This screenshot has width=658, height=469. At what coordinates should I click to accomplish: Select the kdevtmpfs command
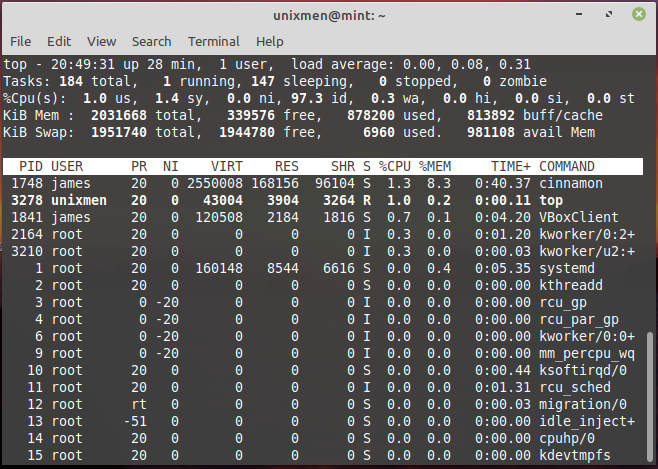575,455
